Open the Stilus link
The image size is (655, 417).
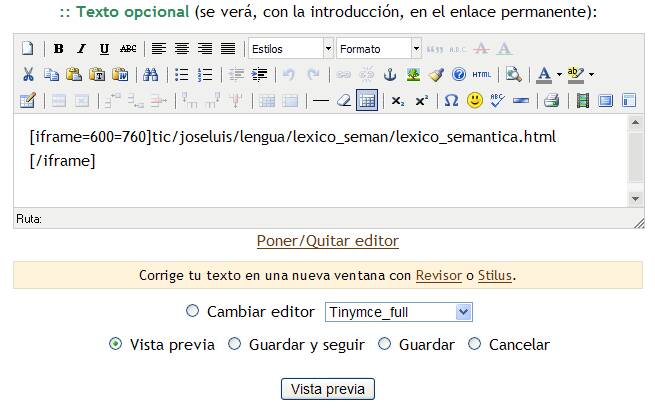495,276
